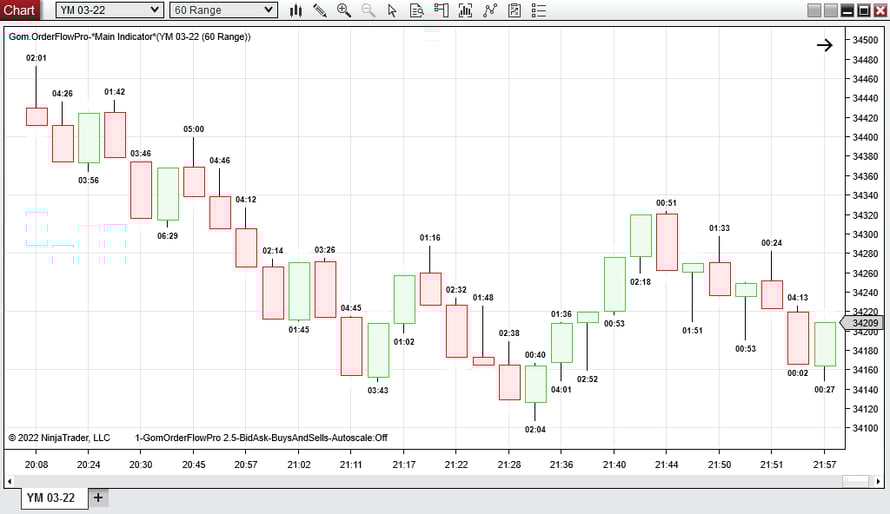Select the green candle above 06:29 label
The image size is (890, 514).
click(x=168, y=194)
